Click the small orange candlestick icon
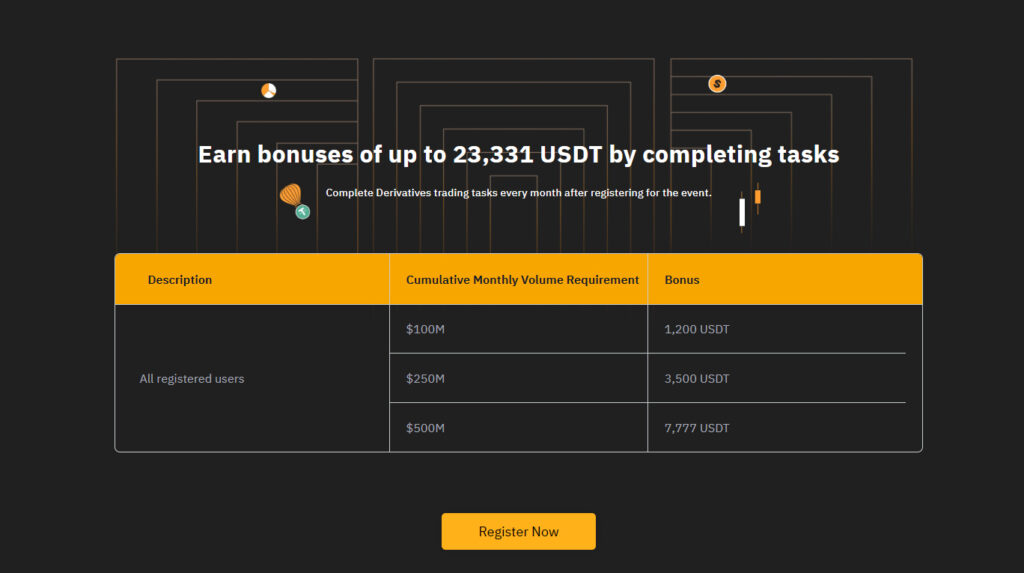Image resolution: width=1024 pixels, height=573 pixels. (x=758, y=197)
